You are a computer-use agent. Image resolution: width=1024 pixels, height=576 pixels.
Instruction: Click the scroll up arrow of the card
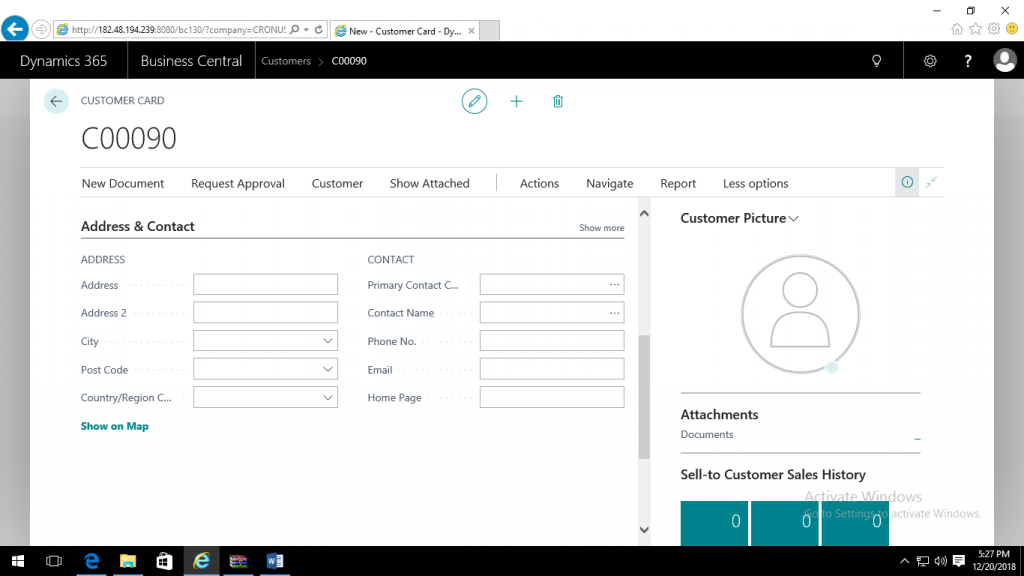point(644,214)
